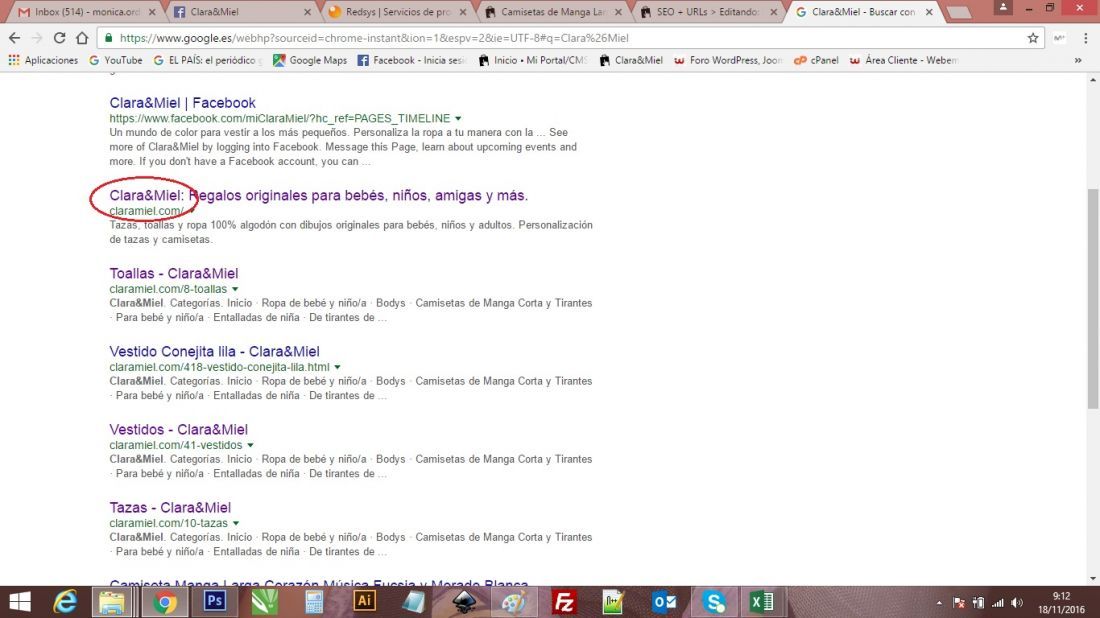The width and height of the screenshot is (1100, 618).
Task: Launch FileZilla from the taskbar
Action: tap(563, 602)
